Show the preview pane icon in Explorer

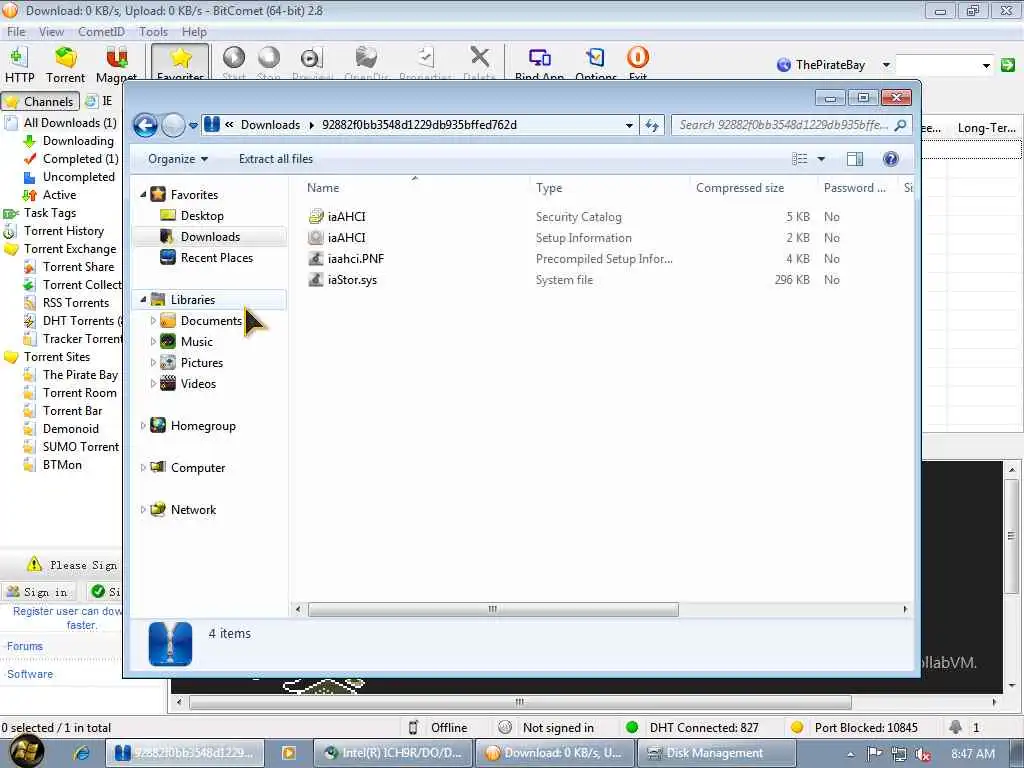click(855, 159)
